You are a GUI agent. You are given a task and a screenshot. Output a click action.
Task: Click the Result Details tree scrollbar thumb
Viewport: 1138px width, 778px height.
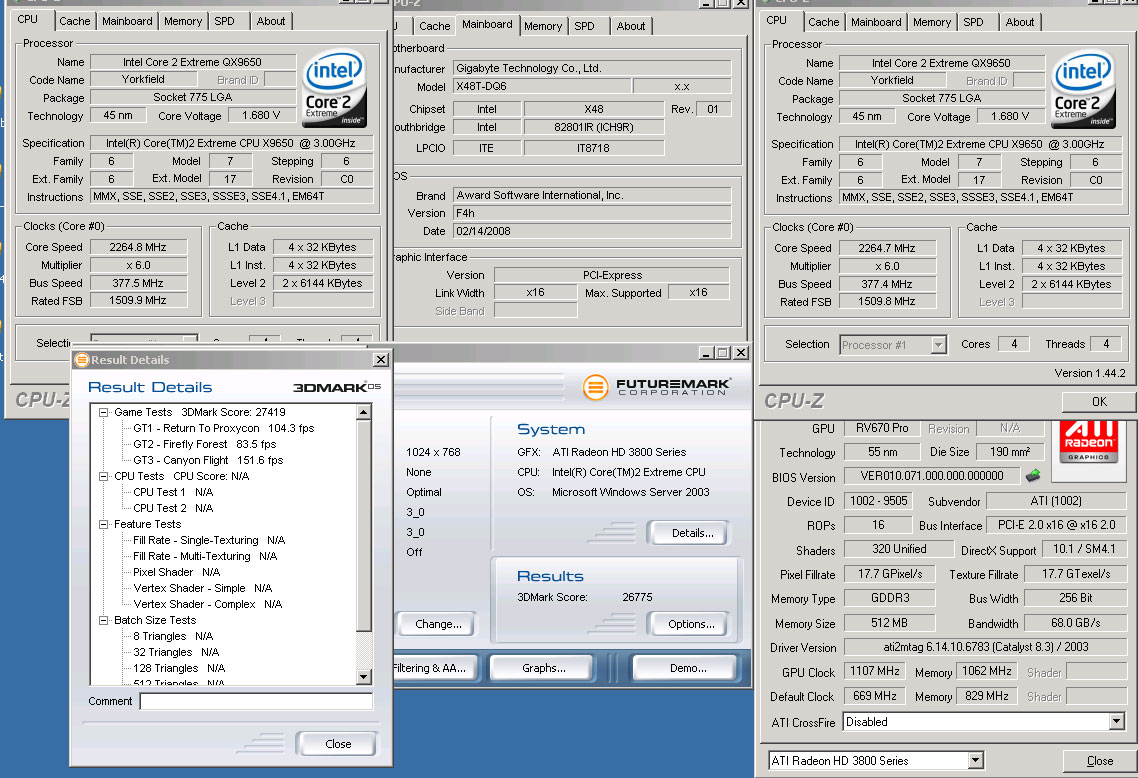click(364, 525)
